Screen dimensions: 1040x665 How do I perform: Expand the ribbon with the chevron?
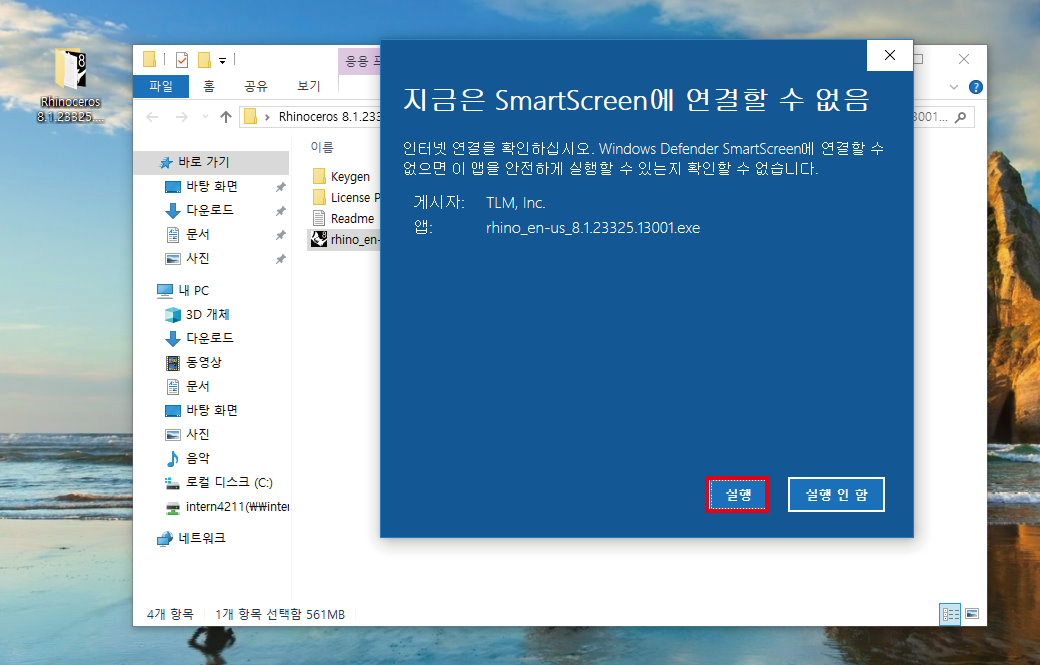tap(954, 87)
